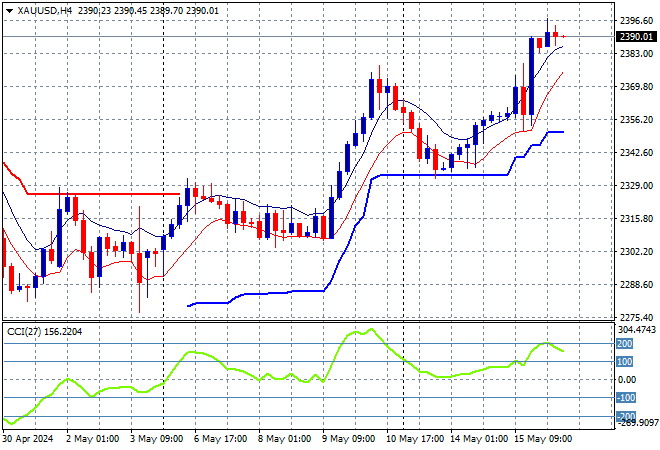Click the red horizontal resistance line near 2329
The image size is (660, 450).
tap(100, 194)
